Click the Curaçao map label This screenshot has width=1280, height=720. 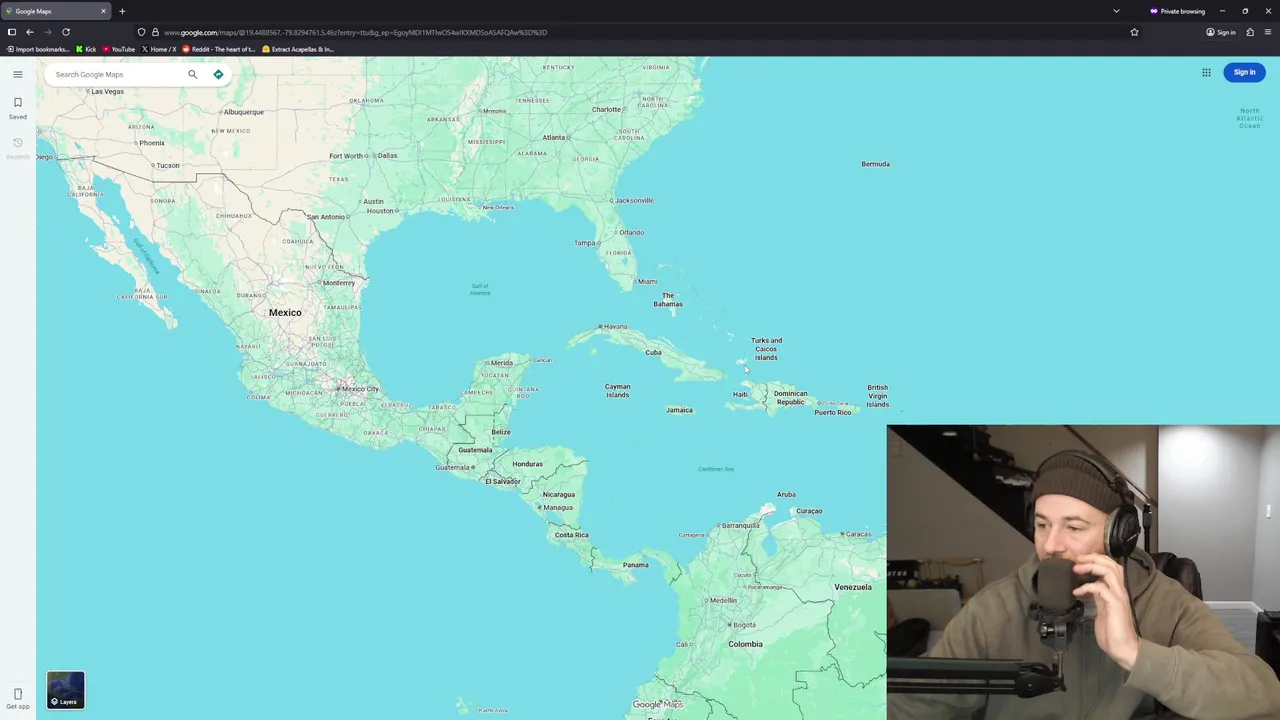[809, 511]
